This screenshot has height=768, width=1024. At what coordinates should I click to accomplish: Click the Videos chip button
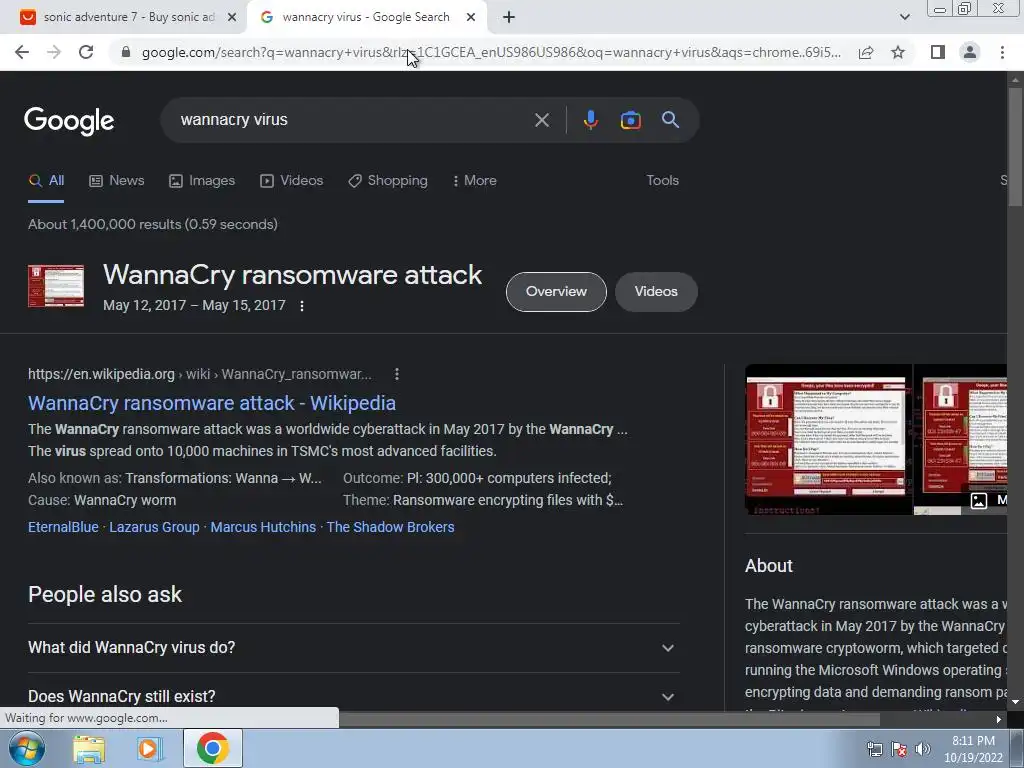click(x=656, y=292)
